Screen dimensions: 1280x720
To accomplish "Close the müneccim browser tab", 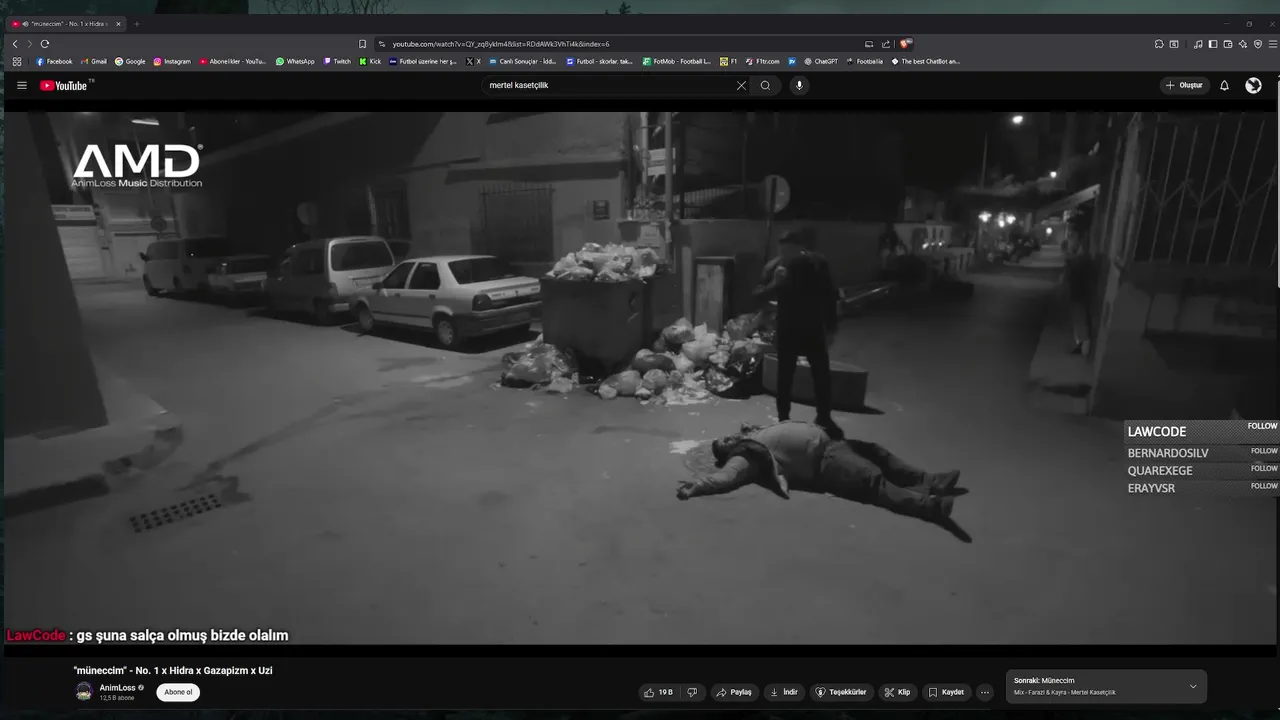I will tap(118, 24).
